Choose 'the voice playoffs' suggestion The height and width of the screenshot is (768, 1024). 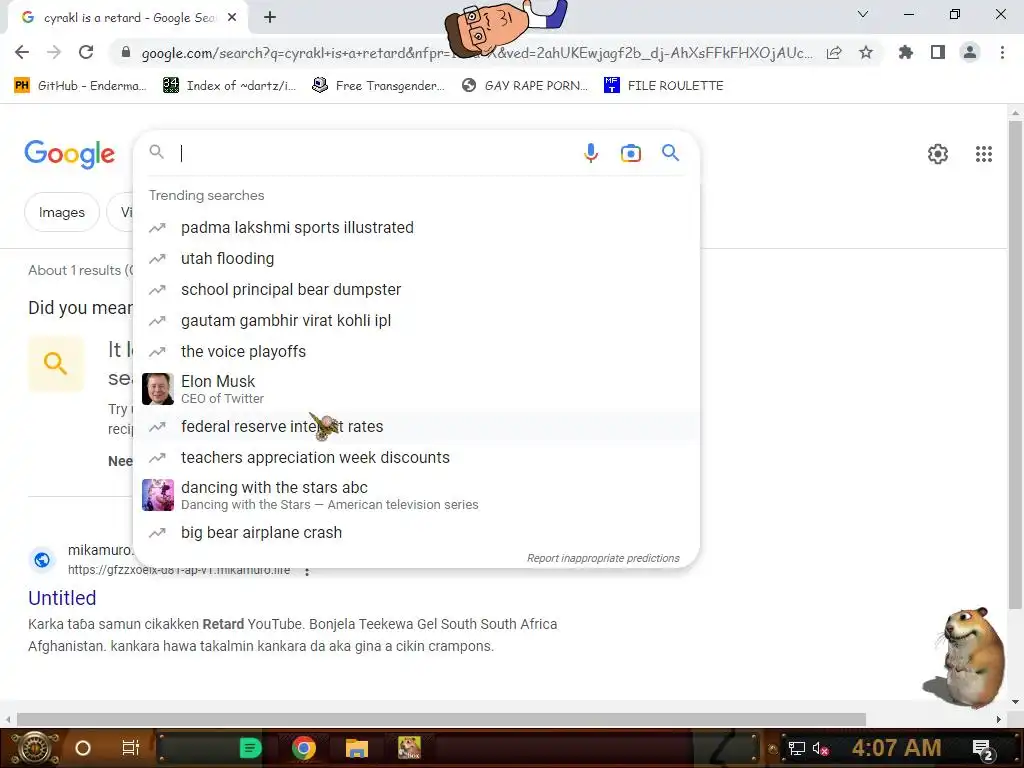click(416, 351)
